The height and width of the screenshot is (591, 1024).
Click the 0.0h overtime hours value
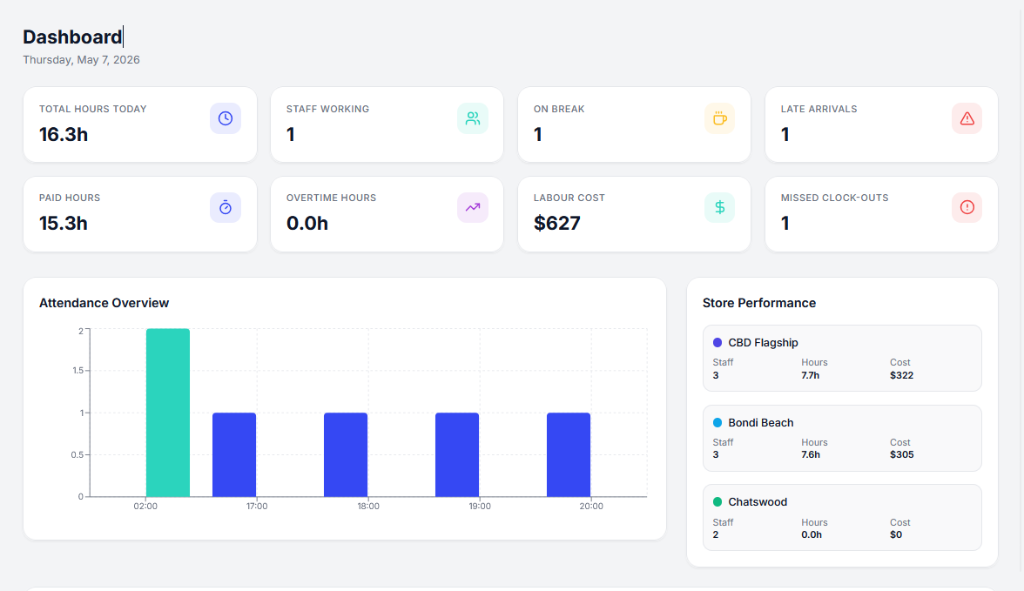click(307, 223)
